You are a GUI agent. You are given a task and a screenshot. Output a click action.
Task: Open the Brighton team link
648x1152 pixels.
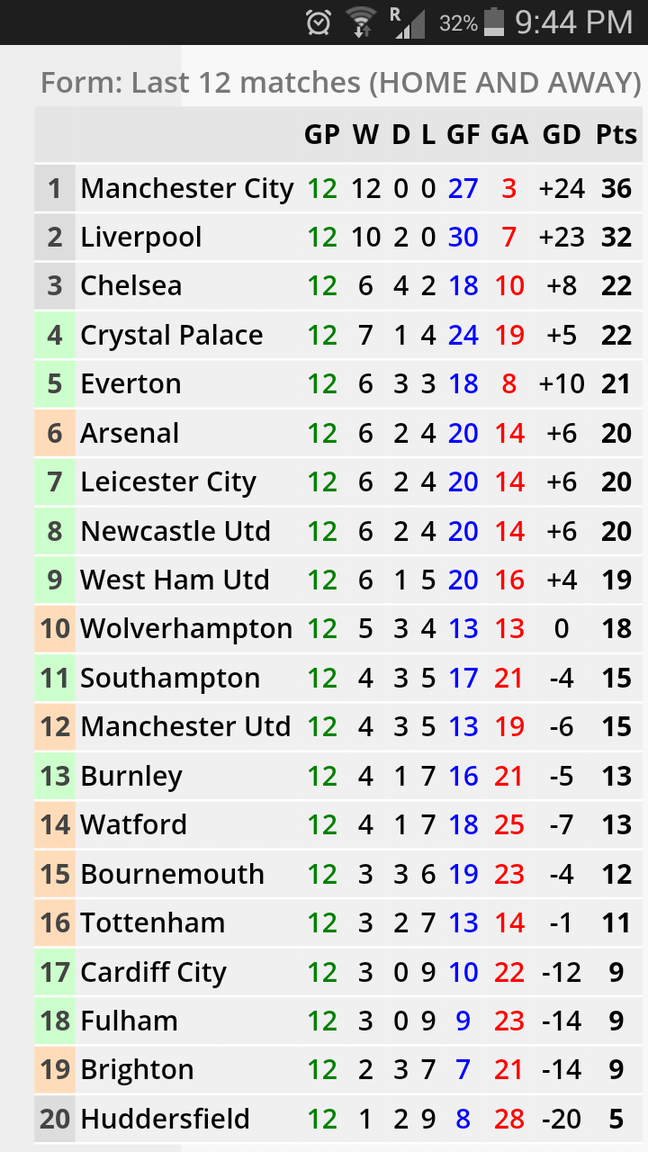[x=137, y=1069]
